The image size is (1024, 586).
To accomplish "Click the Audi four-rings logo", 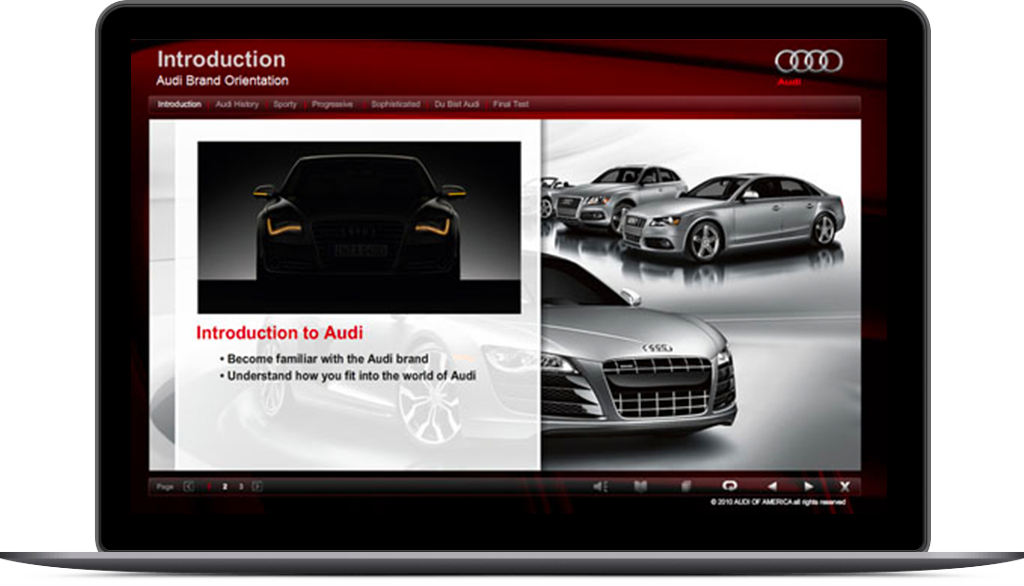I will 808,62.
